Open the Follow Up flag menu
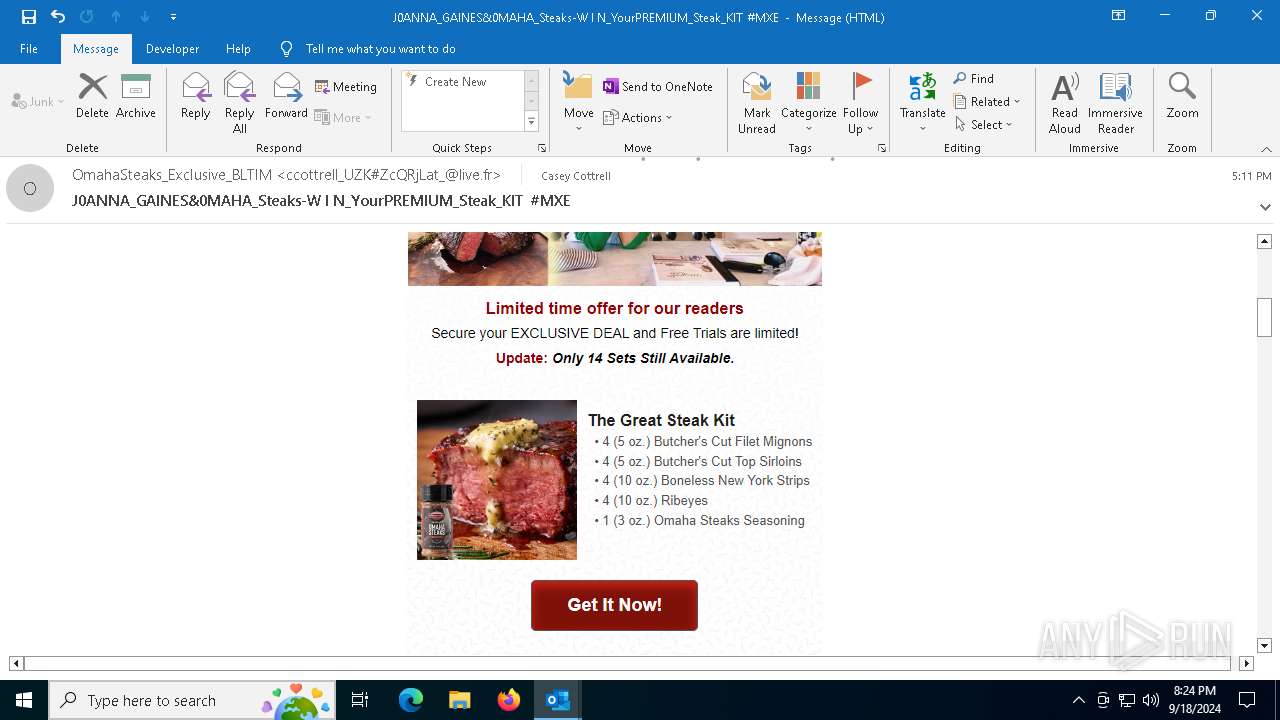This screenshot has height=720, width=1280. coord(860,103)
